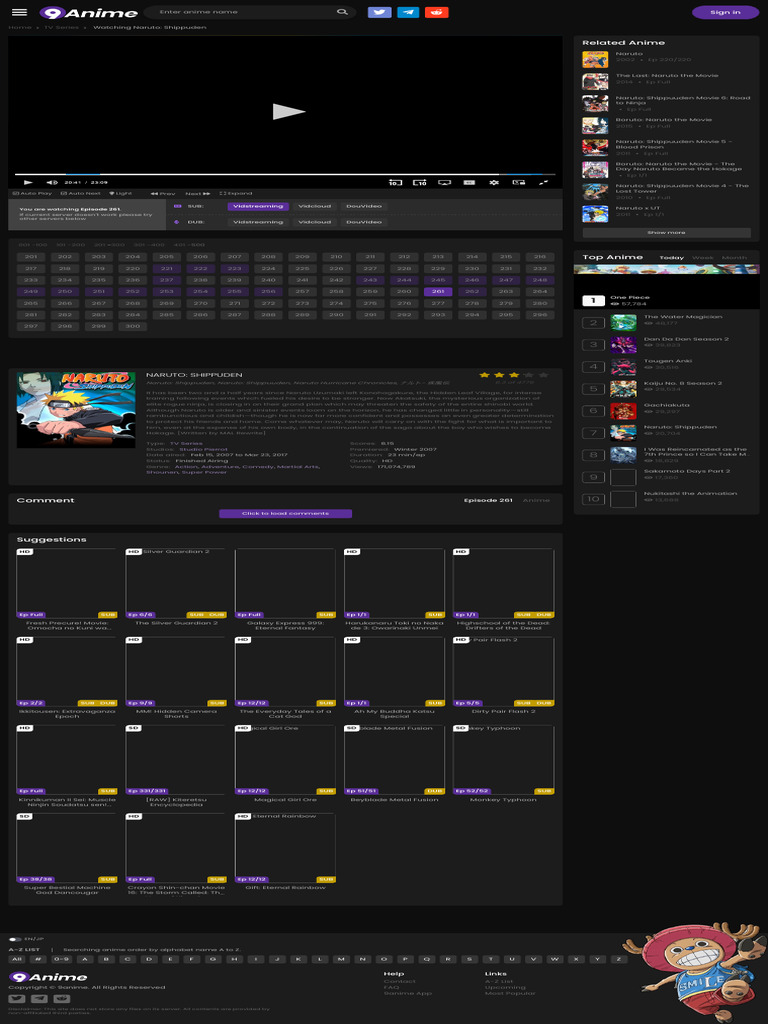Open footer Telegram icon
Viewport: 768px width, 1024px height.
point(39,999)
